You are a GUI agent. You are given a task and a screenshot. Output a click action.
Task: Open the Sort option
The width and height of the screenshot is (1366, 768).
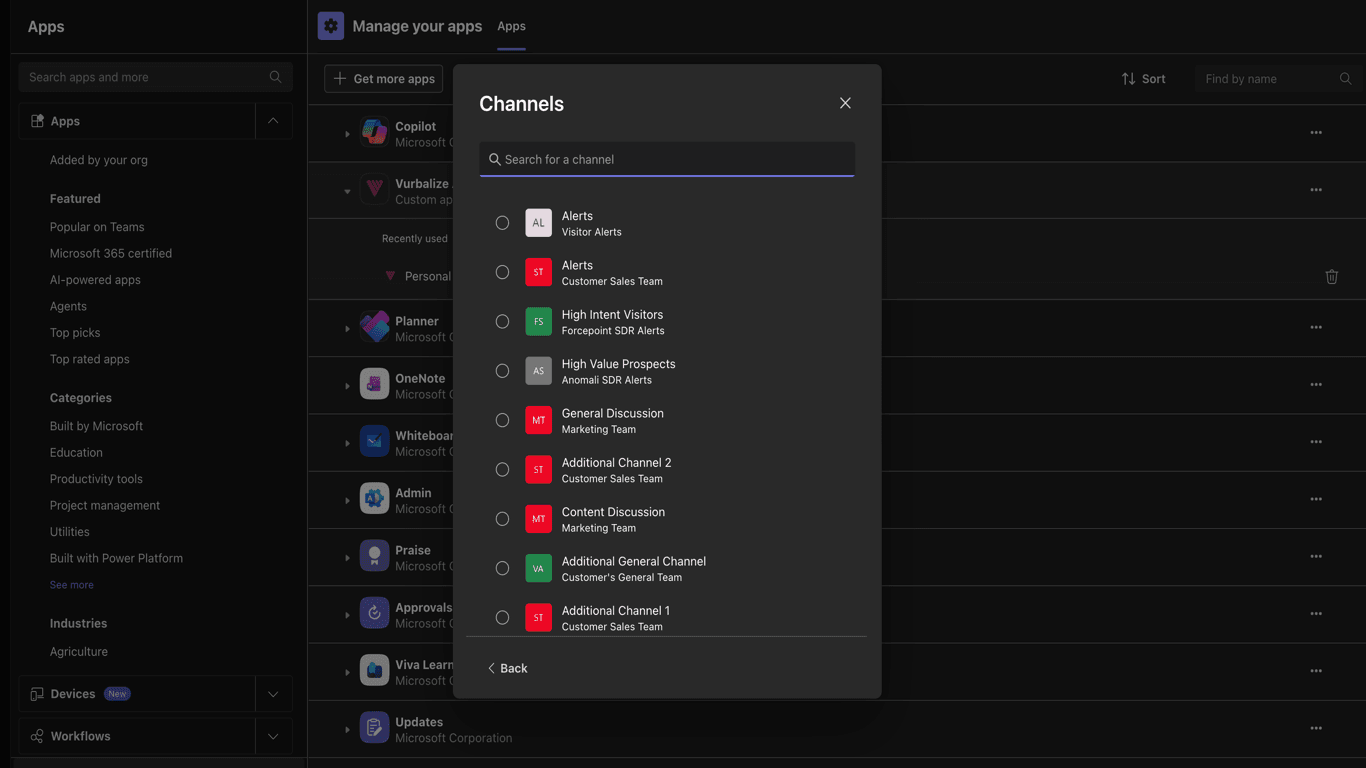click(1143, 79)
